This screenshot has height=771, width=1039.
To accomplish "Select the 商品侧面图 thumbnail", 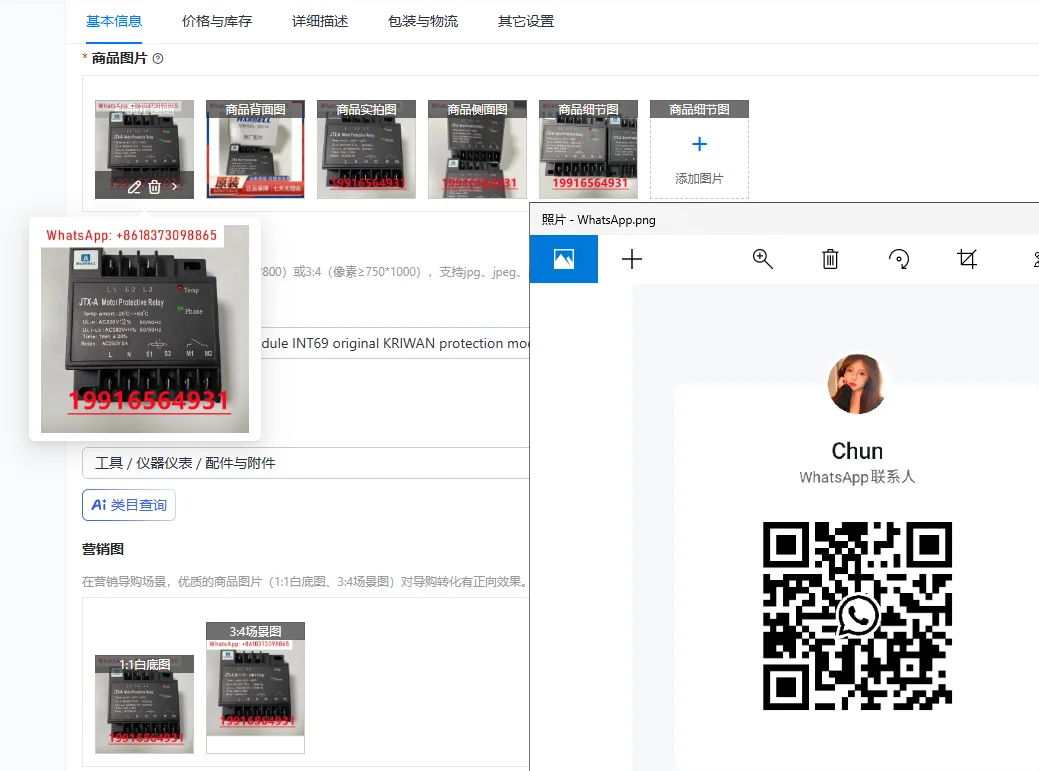I will pyautogui.click(x=478, y=149).
